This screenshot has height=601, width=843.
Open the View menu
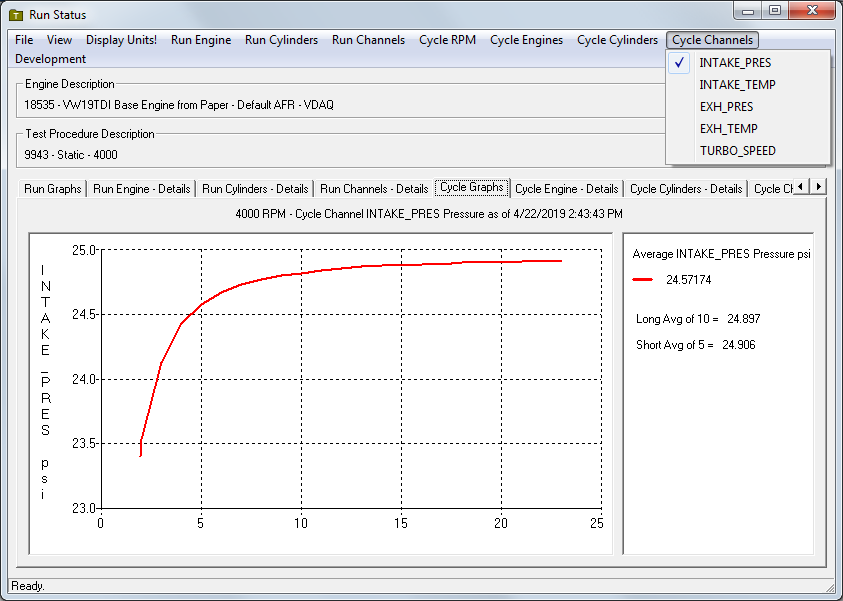pos(59,40)
